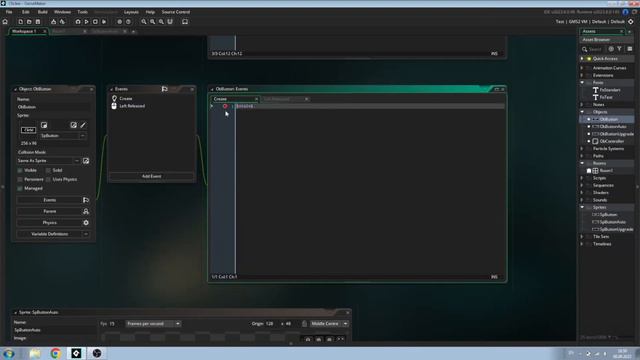640x360 pixels.
Task: Select Room1 in Asset Browser
Action: tap(606, 171)
